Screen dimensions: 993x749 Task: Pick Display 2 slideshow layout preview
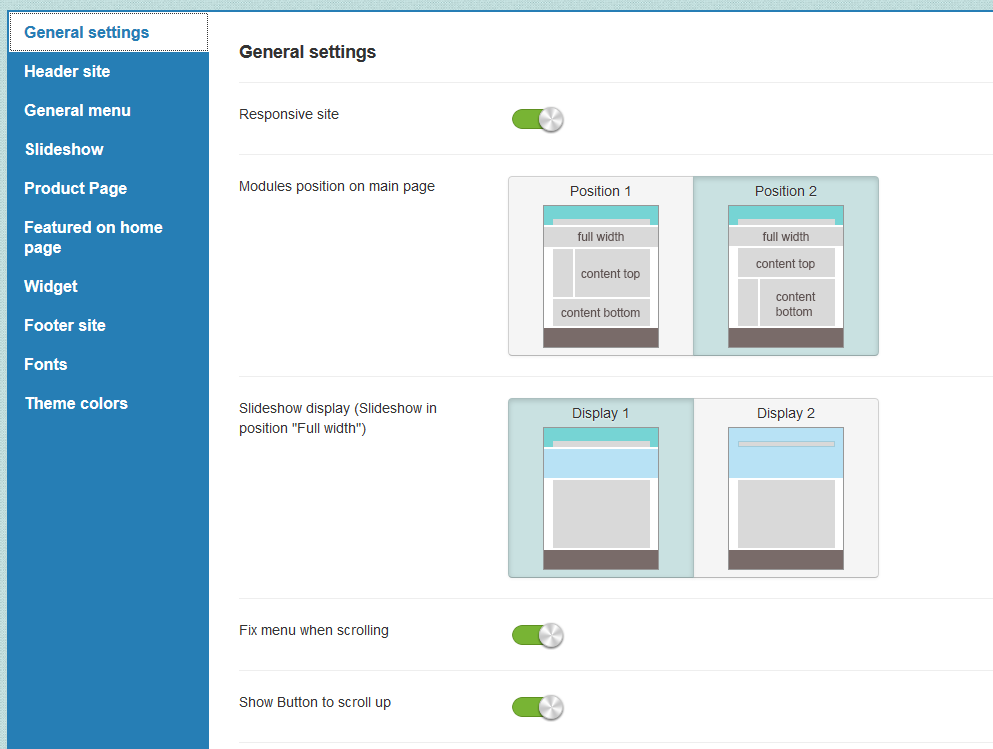pyautogui.click(x=785, y=498)
